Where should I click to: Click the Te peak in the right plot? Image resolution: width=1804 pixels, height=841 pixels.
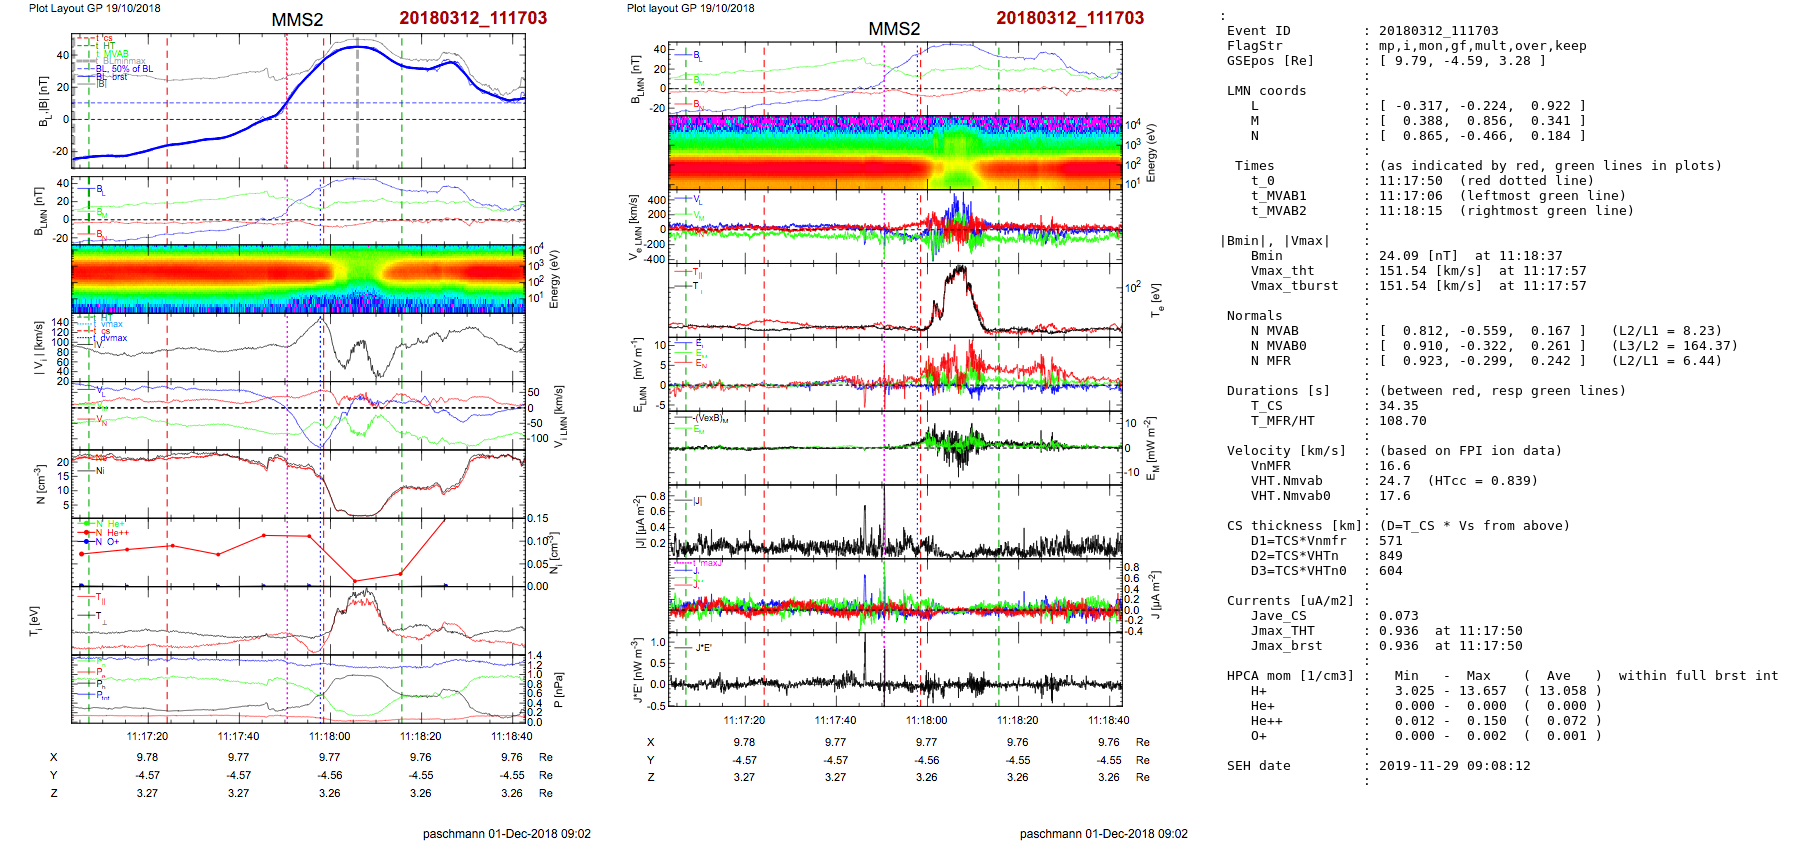(960, 268)
